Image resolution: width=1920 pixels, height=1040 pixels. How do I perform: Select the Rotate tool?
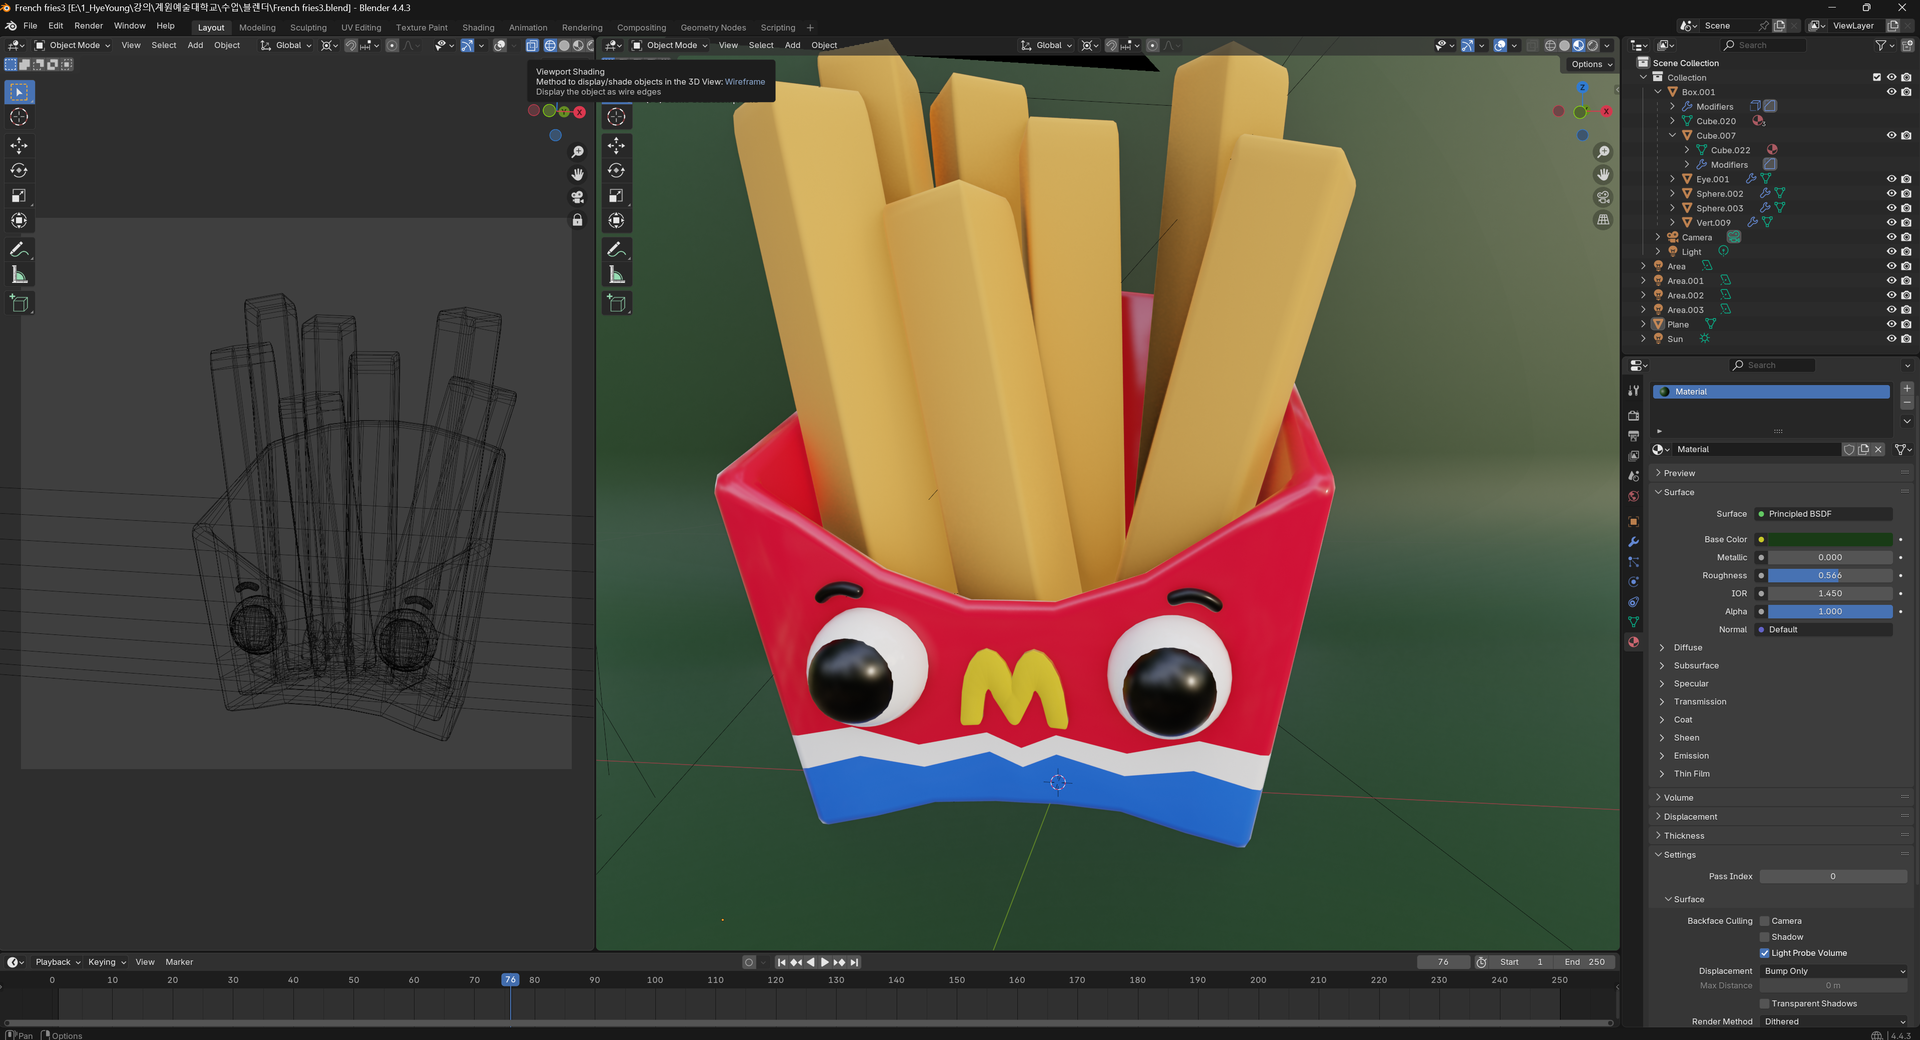pyautogui.click(x=18, y=170)
